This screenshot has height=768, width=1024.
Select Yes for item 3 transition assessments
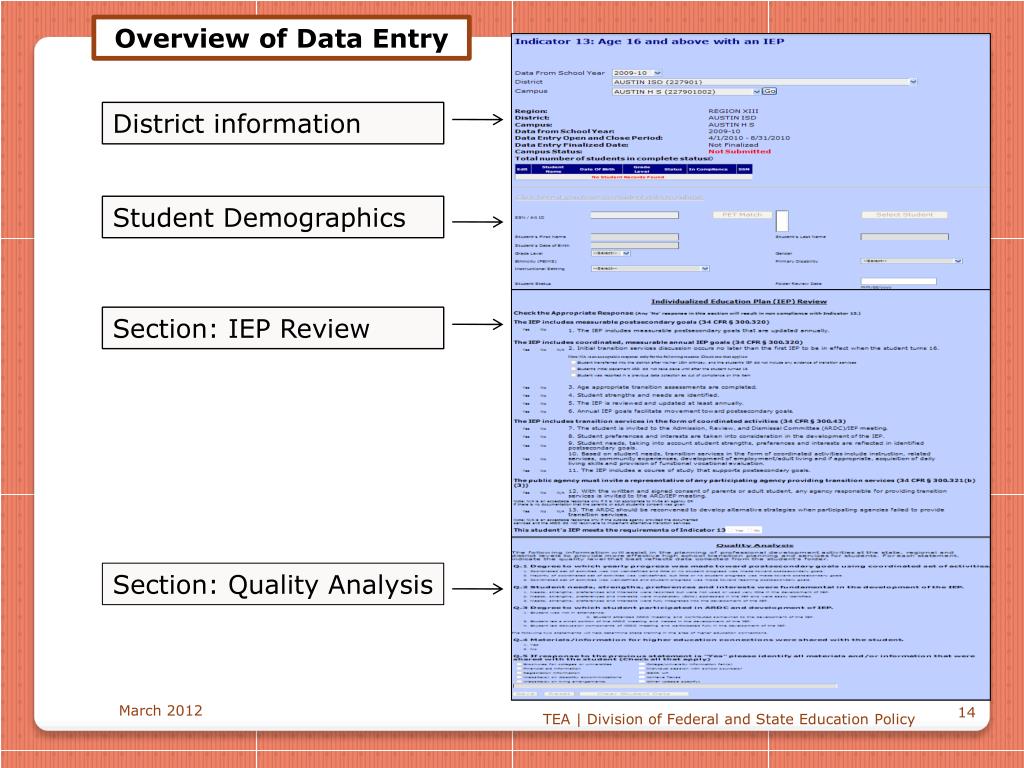point(526,388)
